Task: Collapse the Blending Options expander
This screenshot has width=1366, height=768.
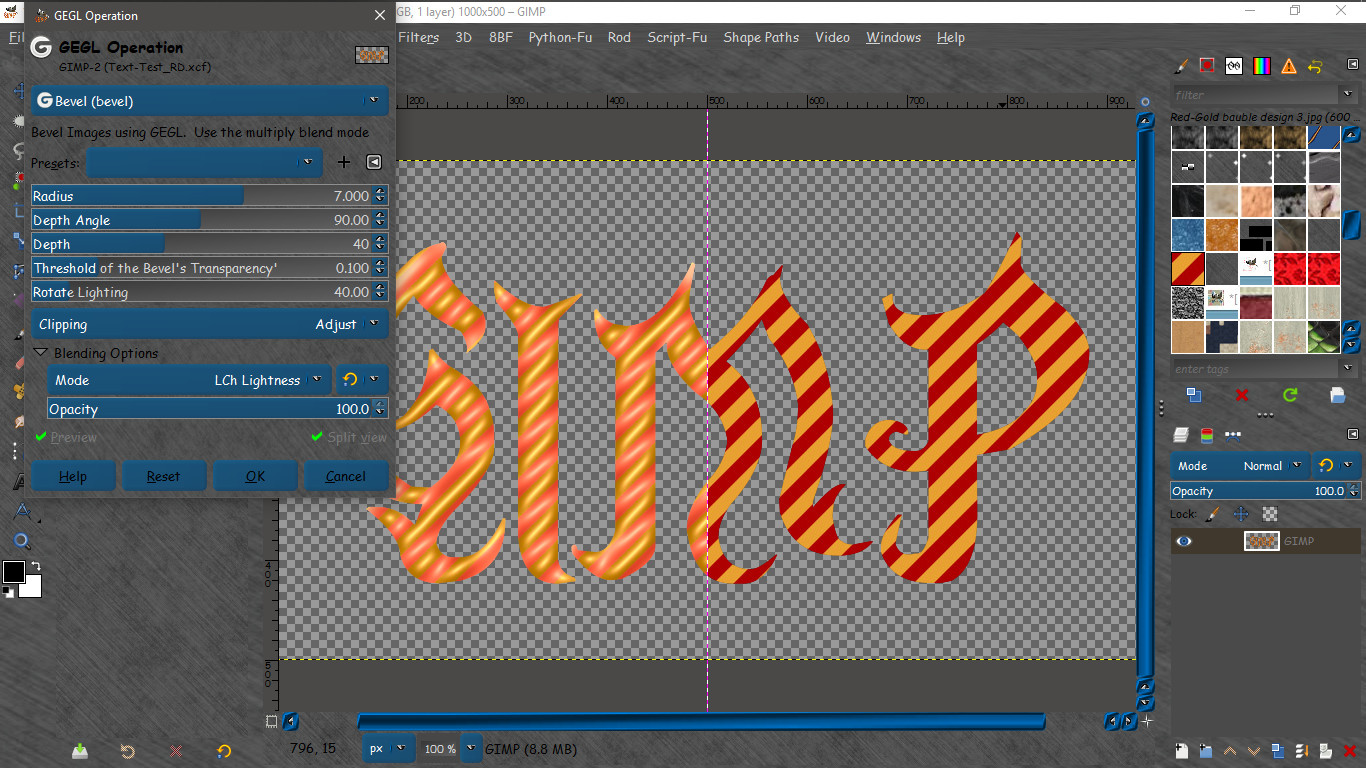Action: coord(41,353)
